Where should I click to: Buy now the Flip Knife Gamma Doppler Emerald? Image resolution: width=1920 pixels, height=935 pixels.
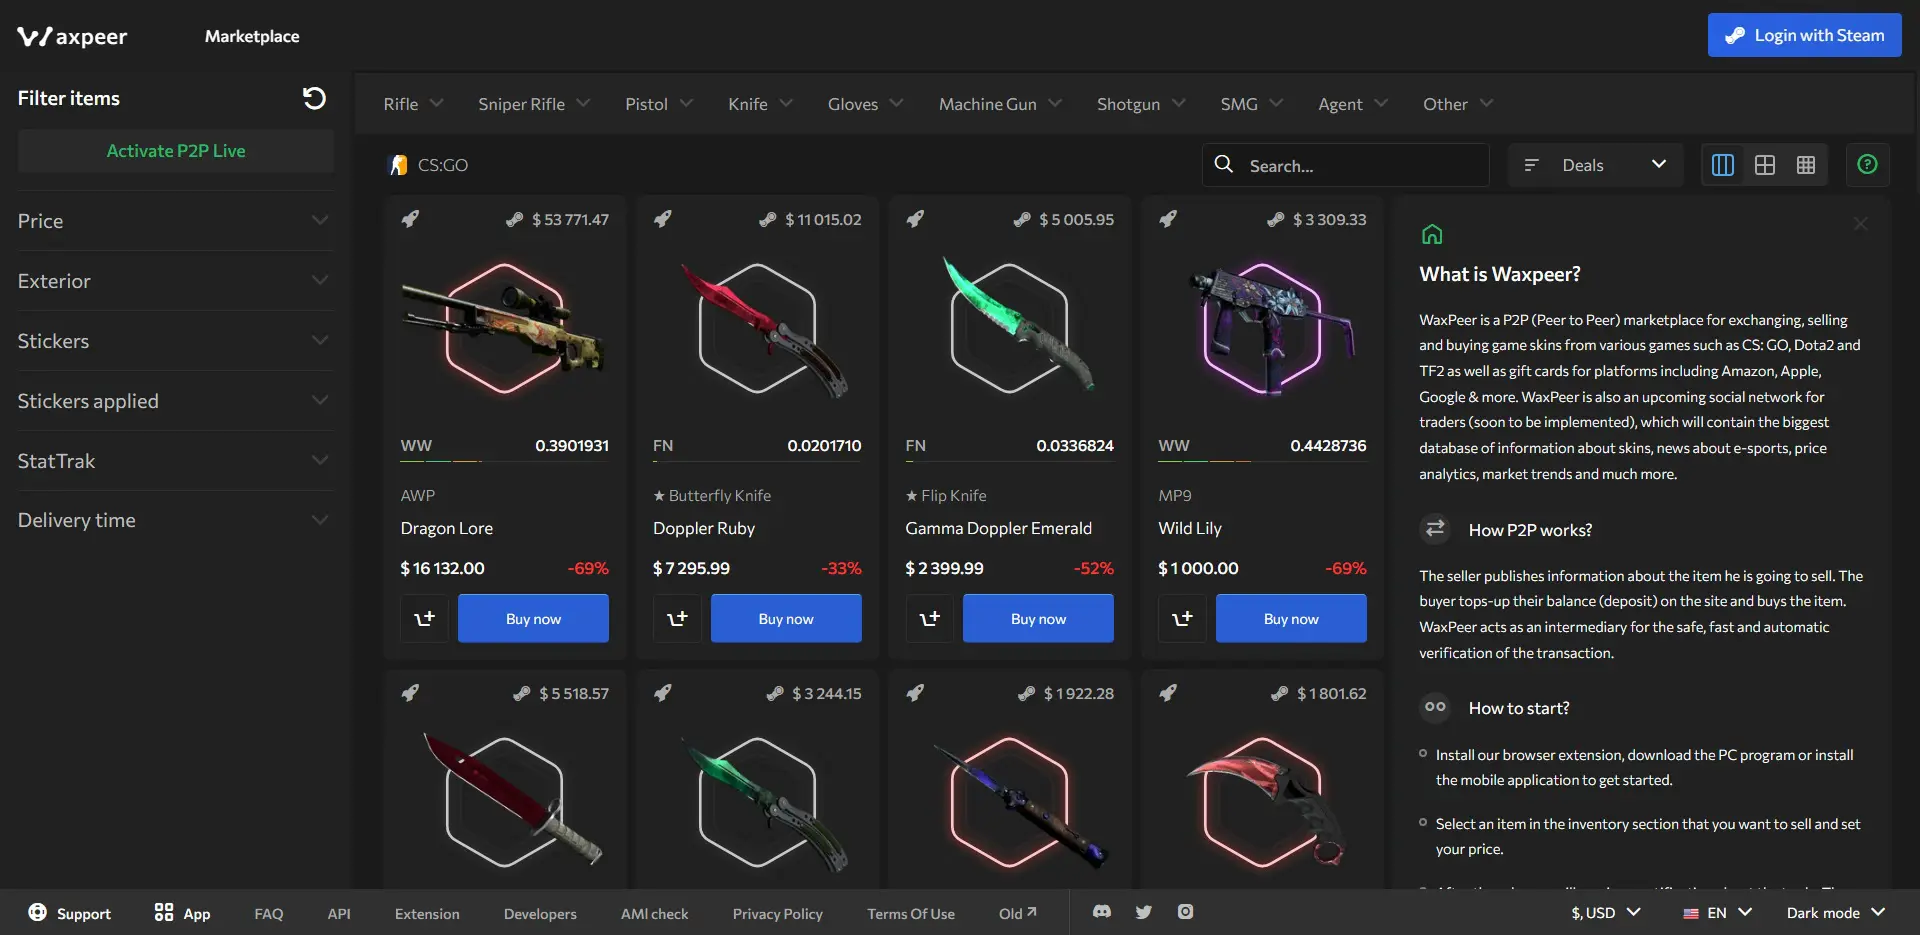(x=1038, y=618)
